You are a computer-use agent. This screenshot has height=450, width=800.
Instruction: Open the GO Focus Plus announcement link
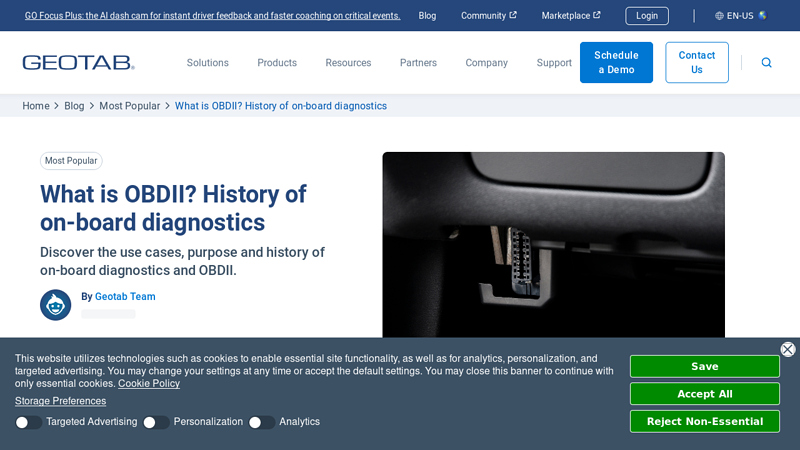click(213, 16)
